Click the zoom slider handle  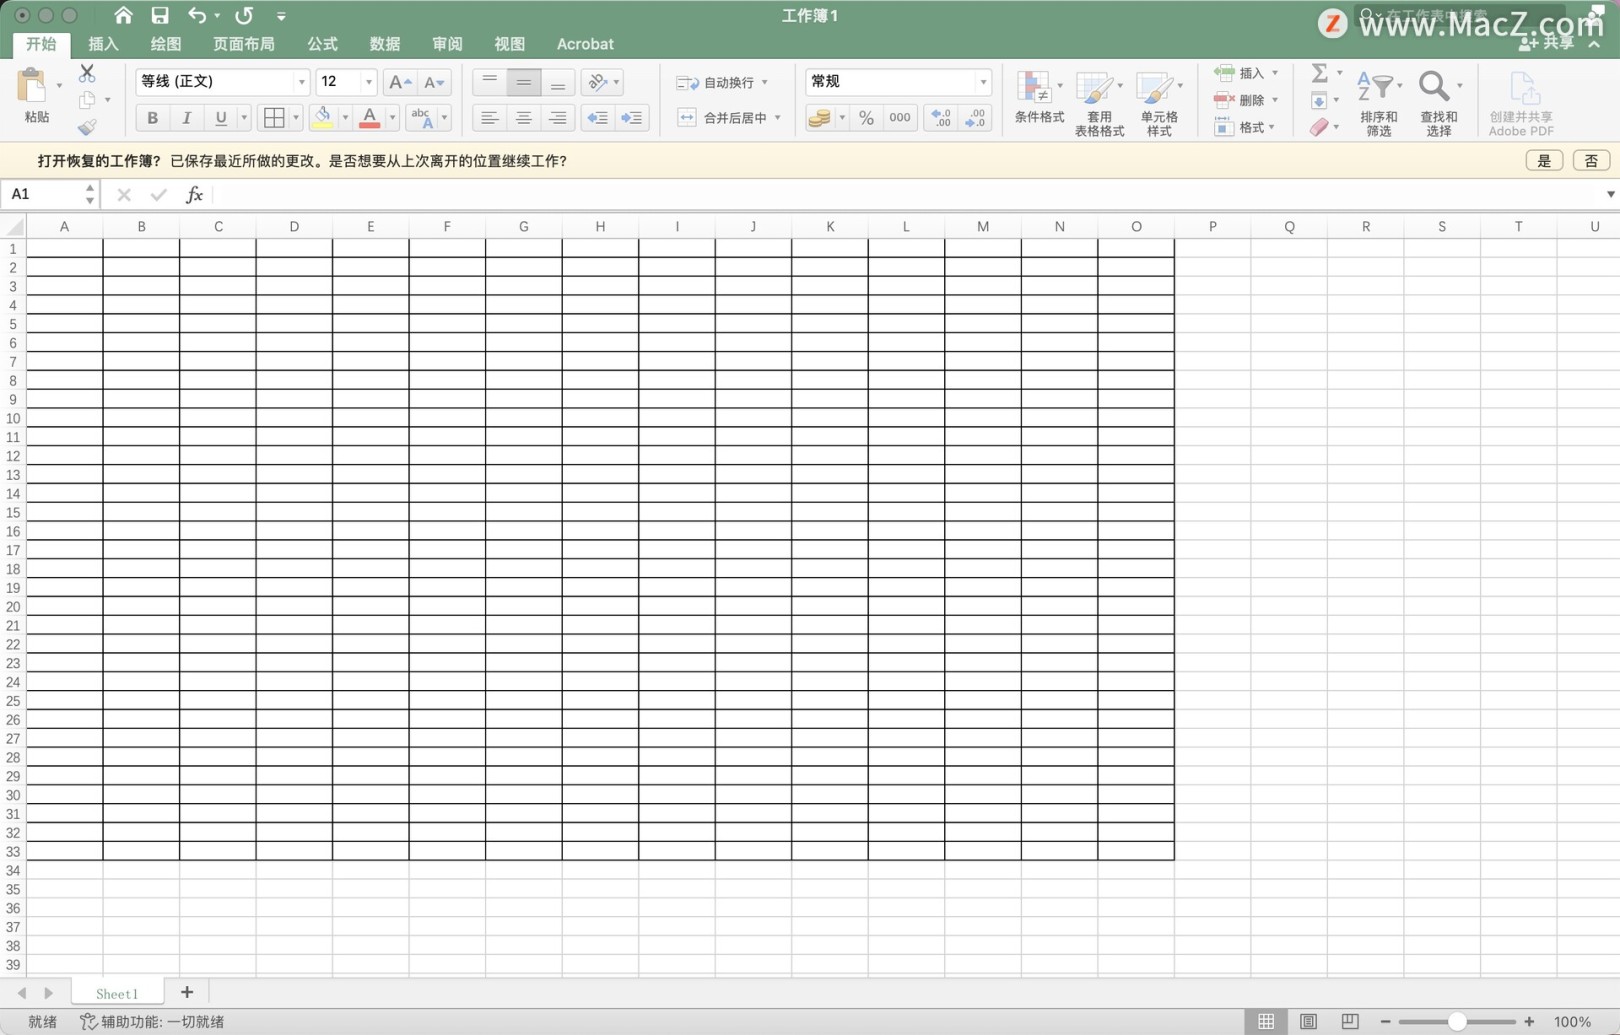(1457, 1021)
